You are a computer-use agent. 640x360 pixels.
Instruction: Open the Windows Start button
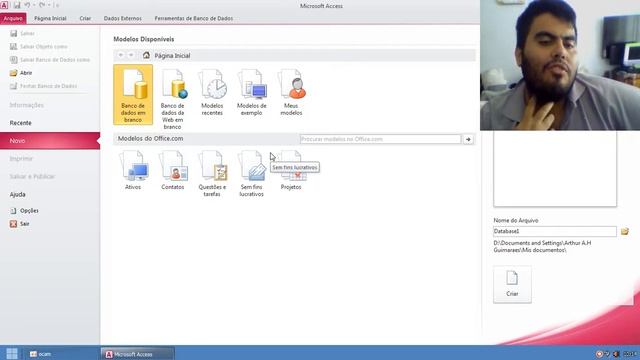click(x=12, y=353)
